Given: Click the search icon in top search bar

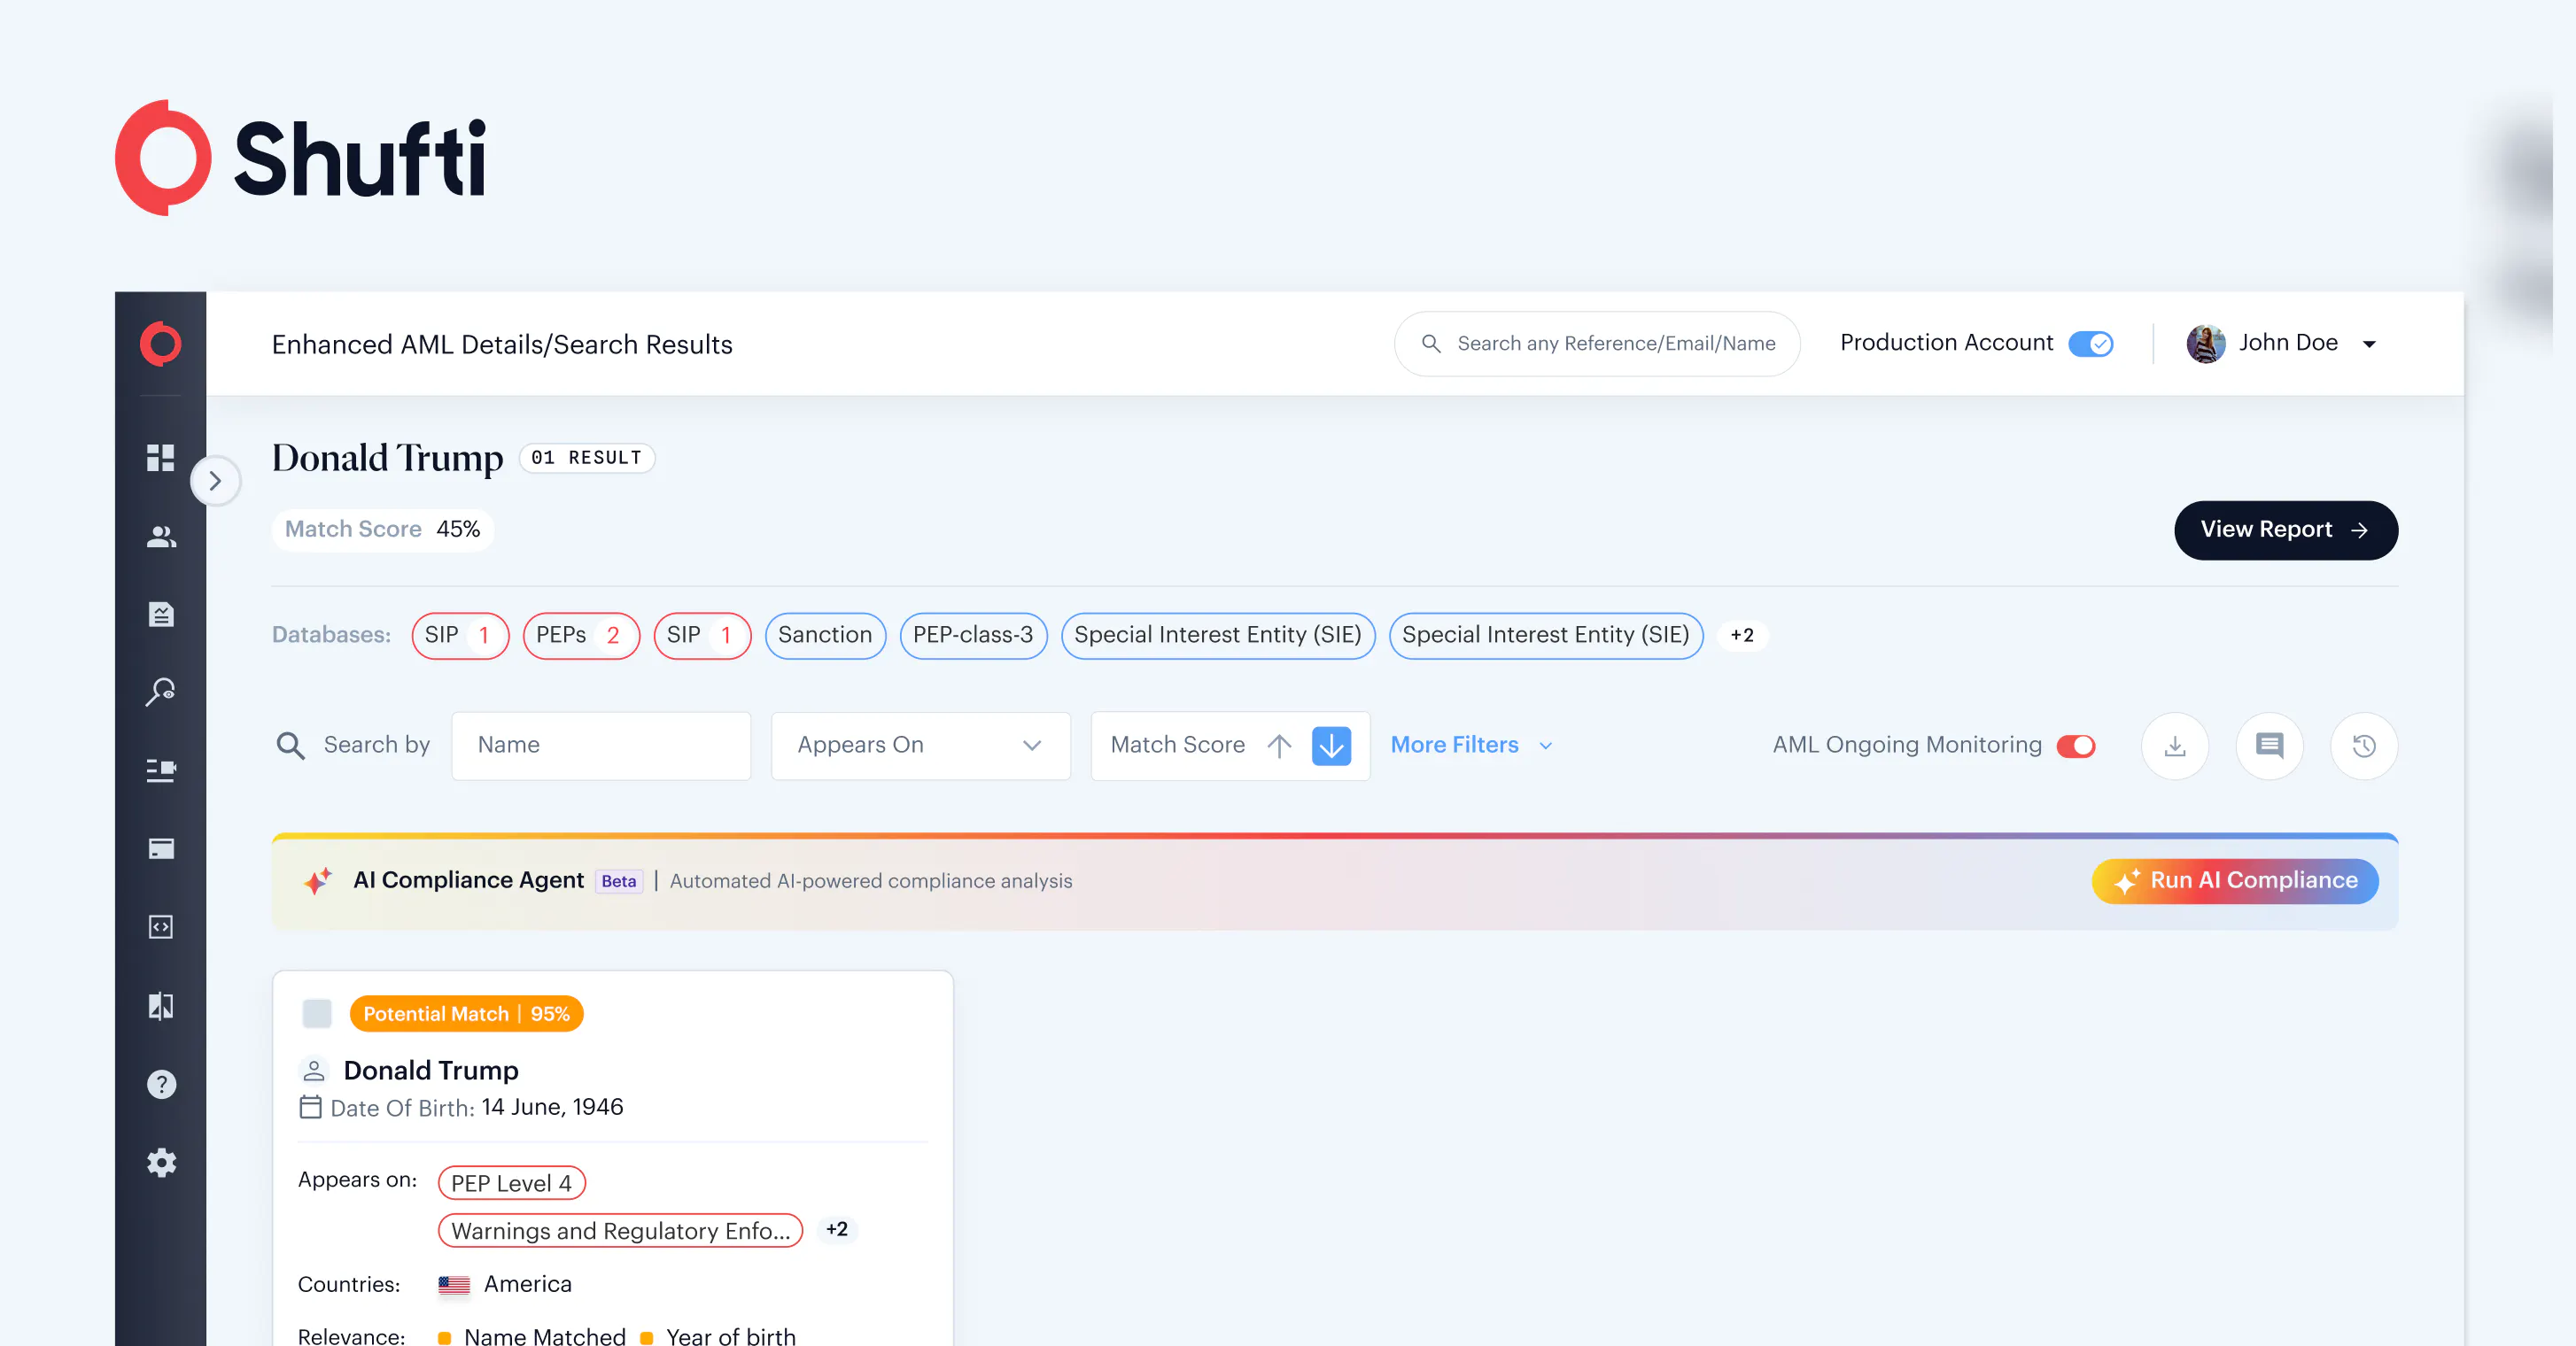Looking at the screenshot, I should (x=1431, y=344).
